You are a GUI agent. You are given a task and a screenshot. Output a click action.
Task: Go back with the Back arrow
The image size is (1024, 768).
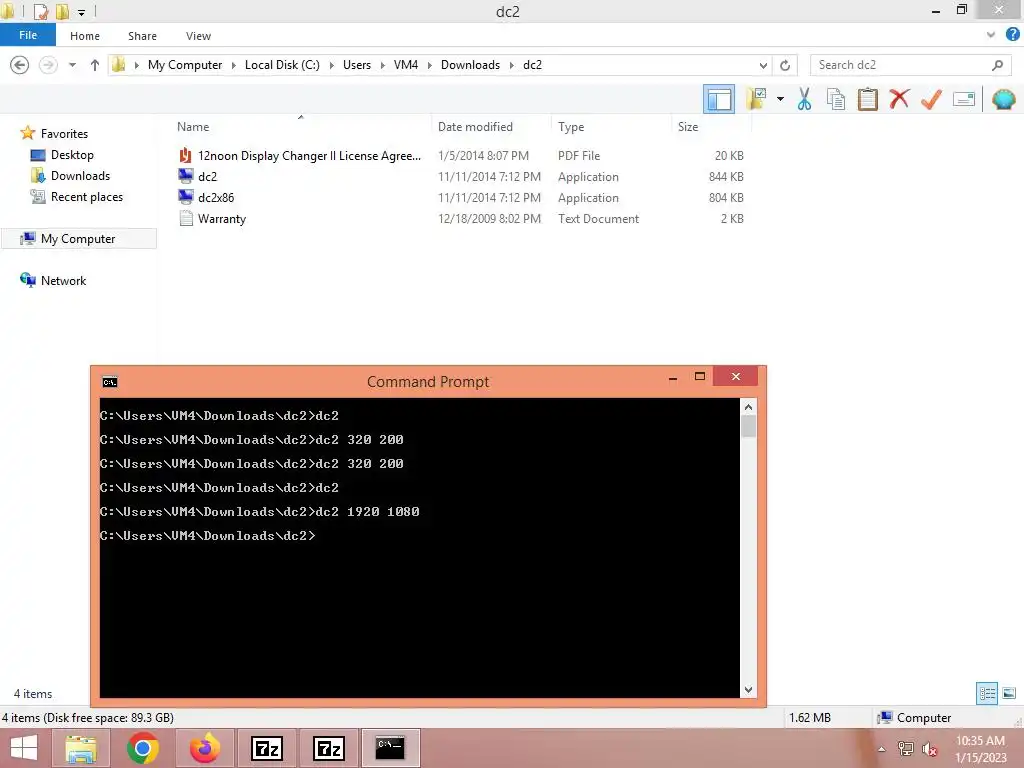point(20,65)
